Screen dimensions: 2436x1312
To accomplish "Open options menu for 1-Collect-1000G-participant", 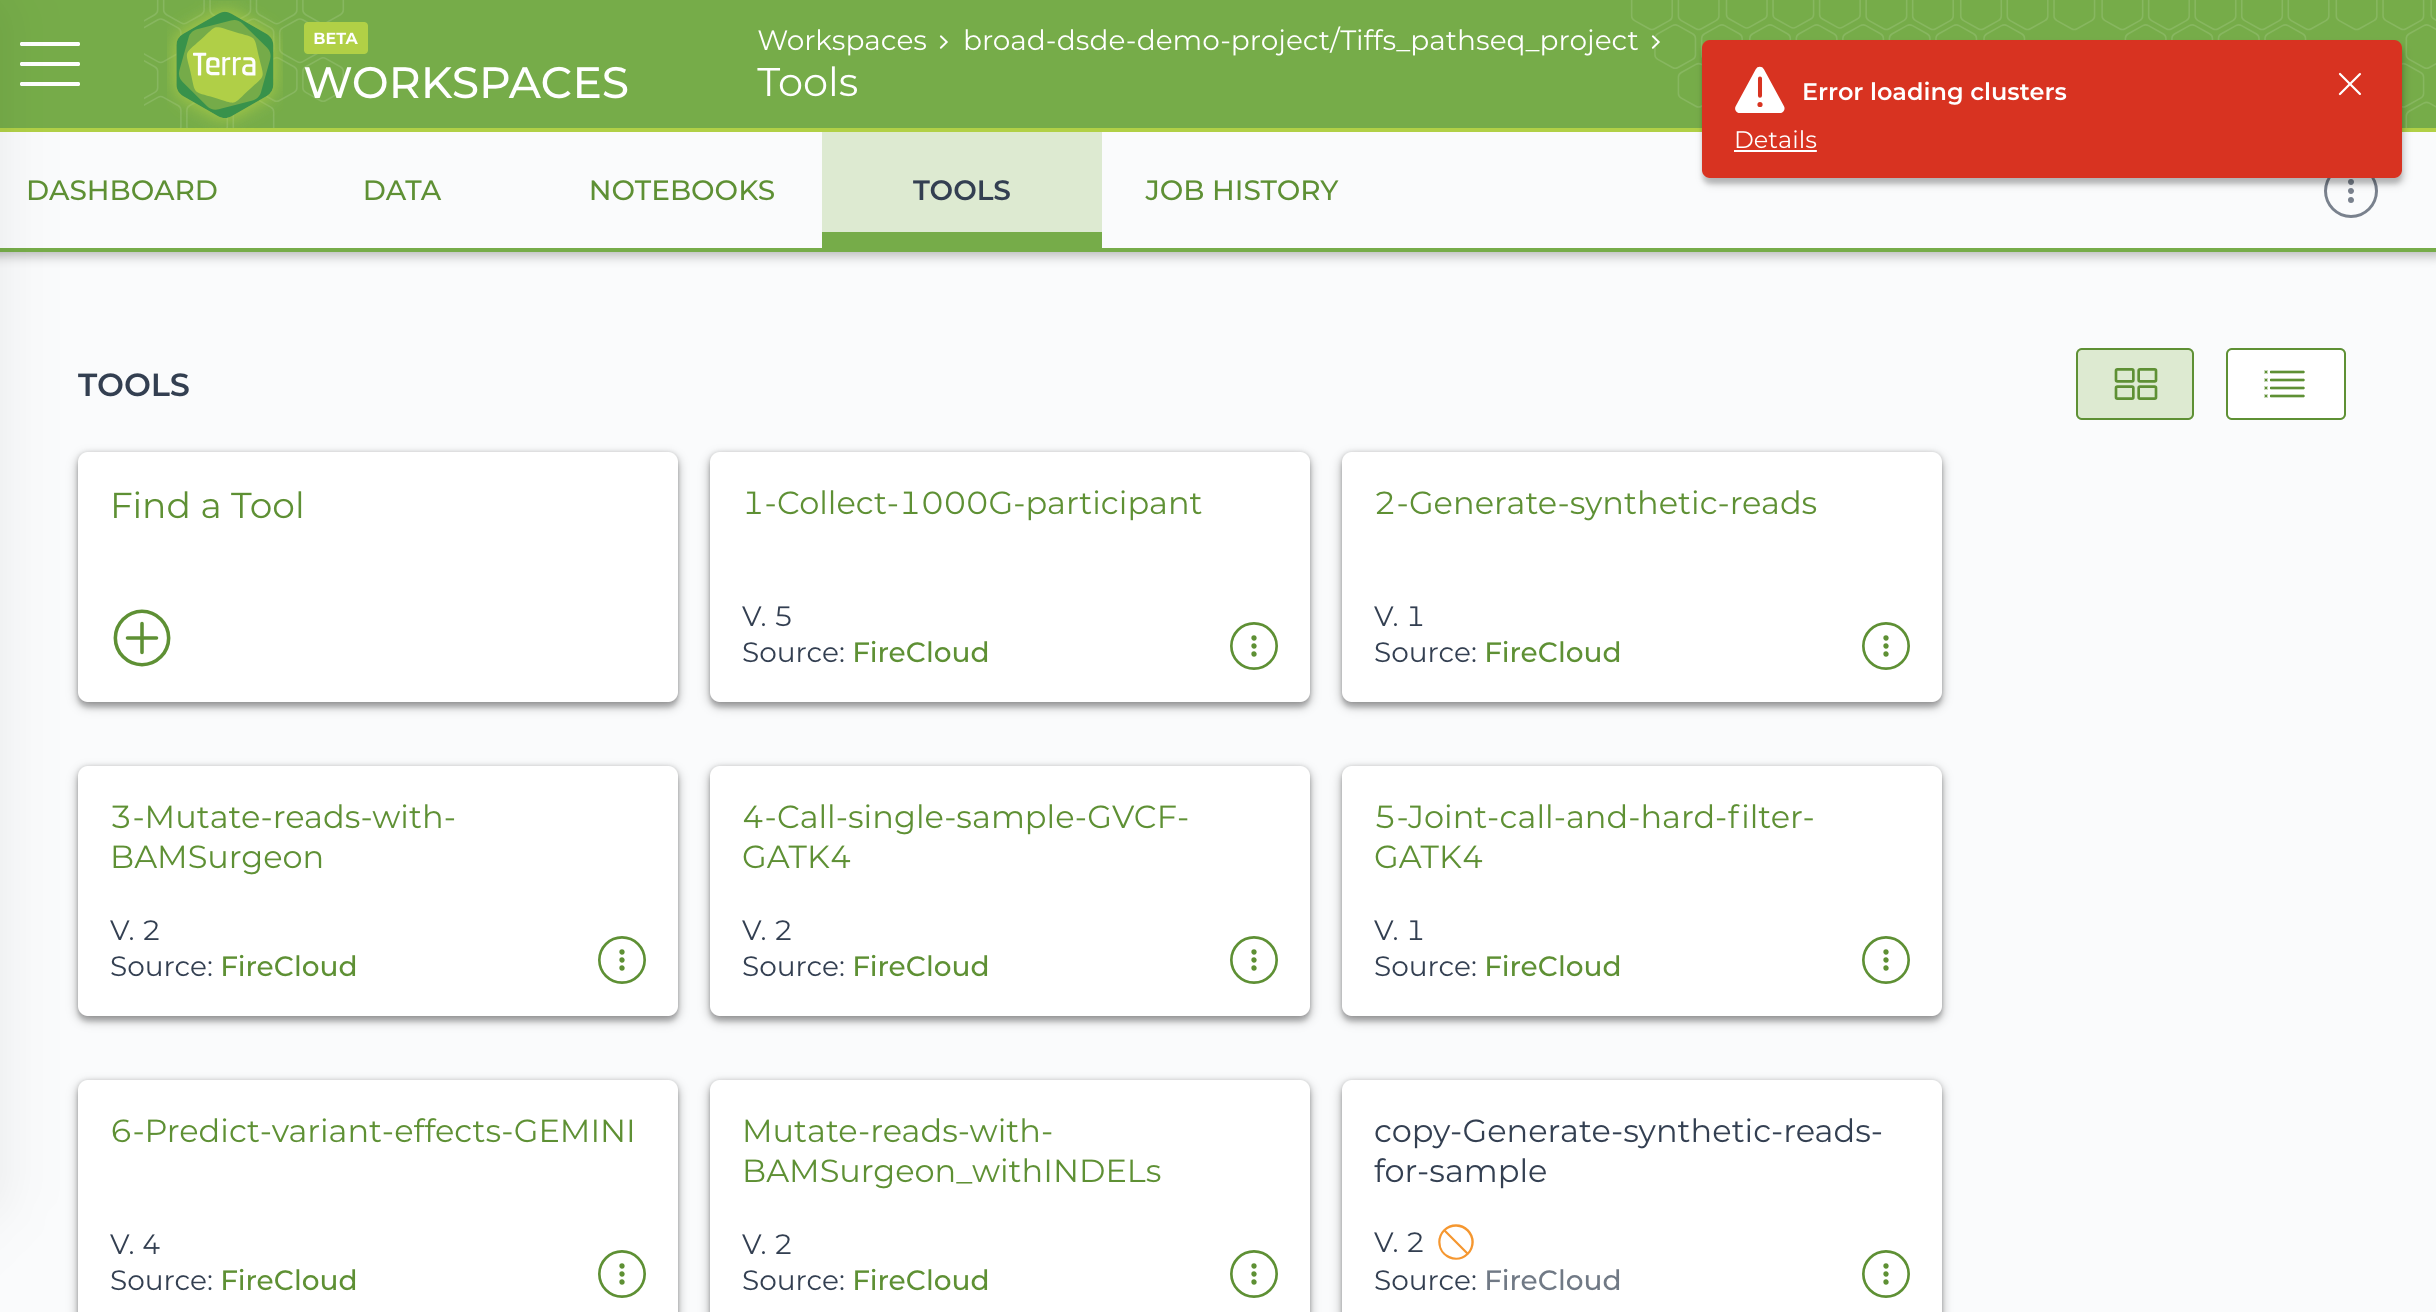I will pos(1253,646).
